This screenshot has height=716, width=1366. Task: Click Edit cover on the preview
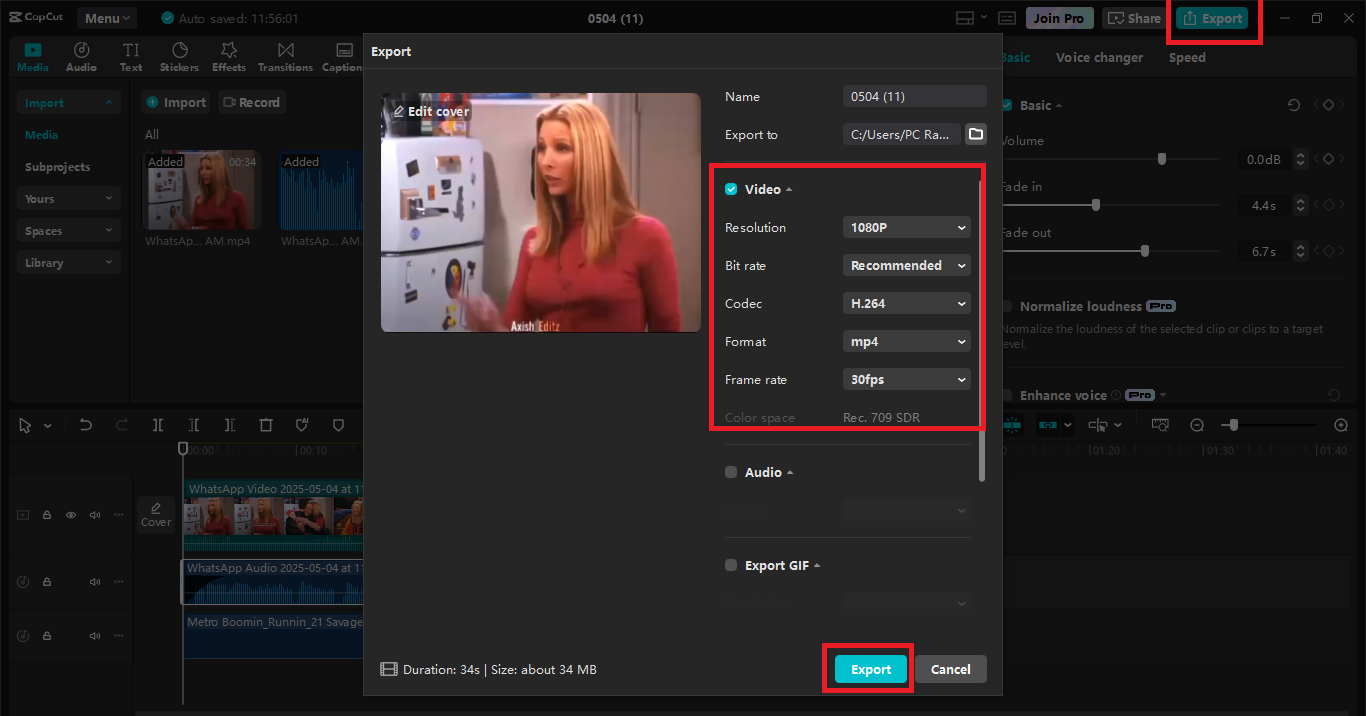tap(431, 111)
